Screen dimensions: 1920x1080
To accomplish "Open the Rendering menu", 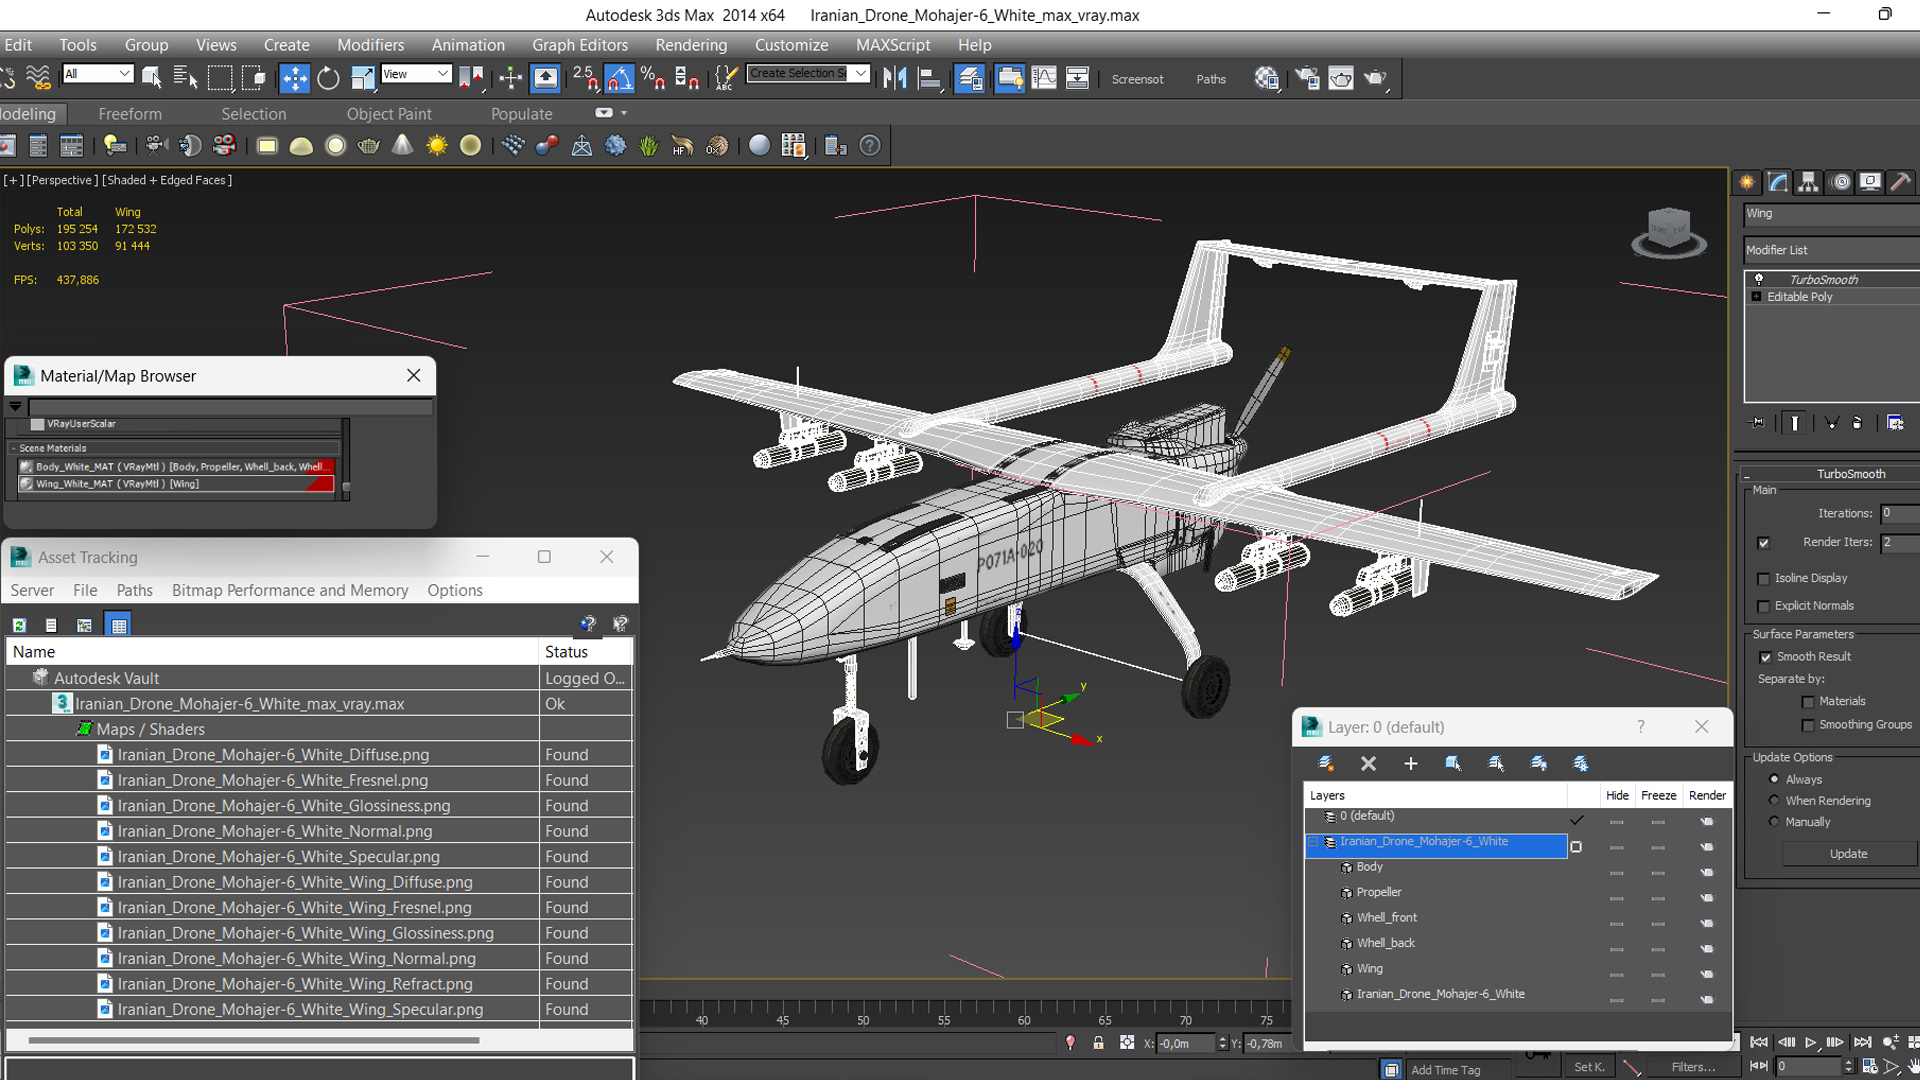I will click(x=690, y=45).
